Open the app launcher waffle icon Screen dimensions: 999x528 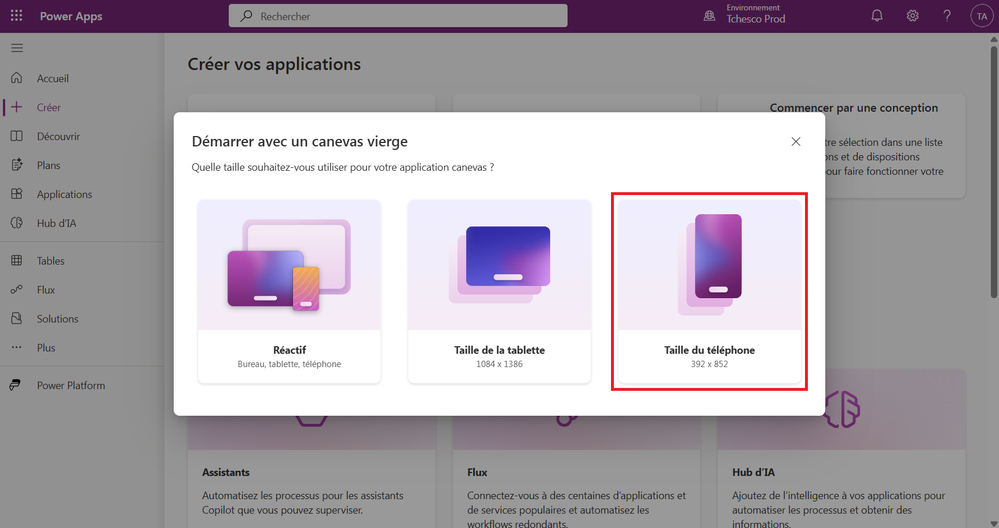coord(17,16)
